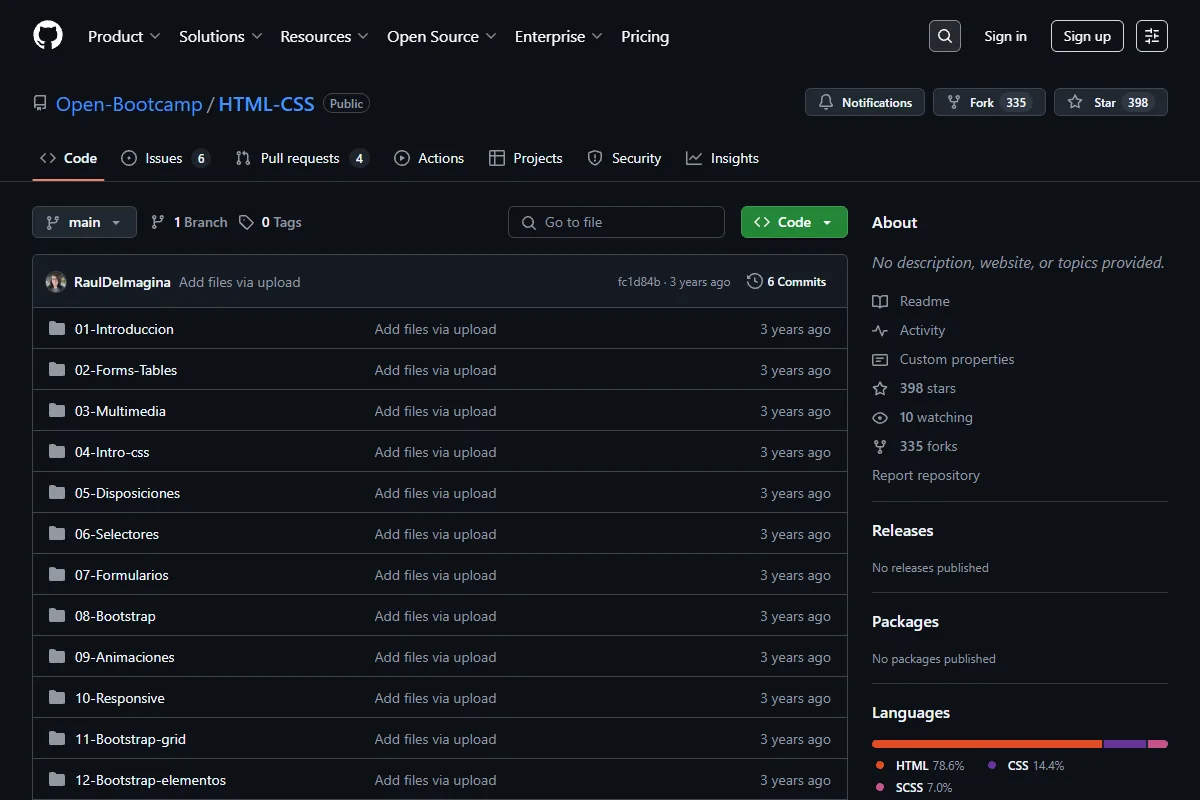Expand the Open Source menu

(442, 36)
